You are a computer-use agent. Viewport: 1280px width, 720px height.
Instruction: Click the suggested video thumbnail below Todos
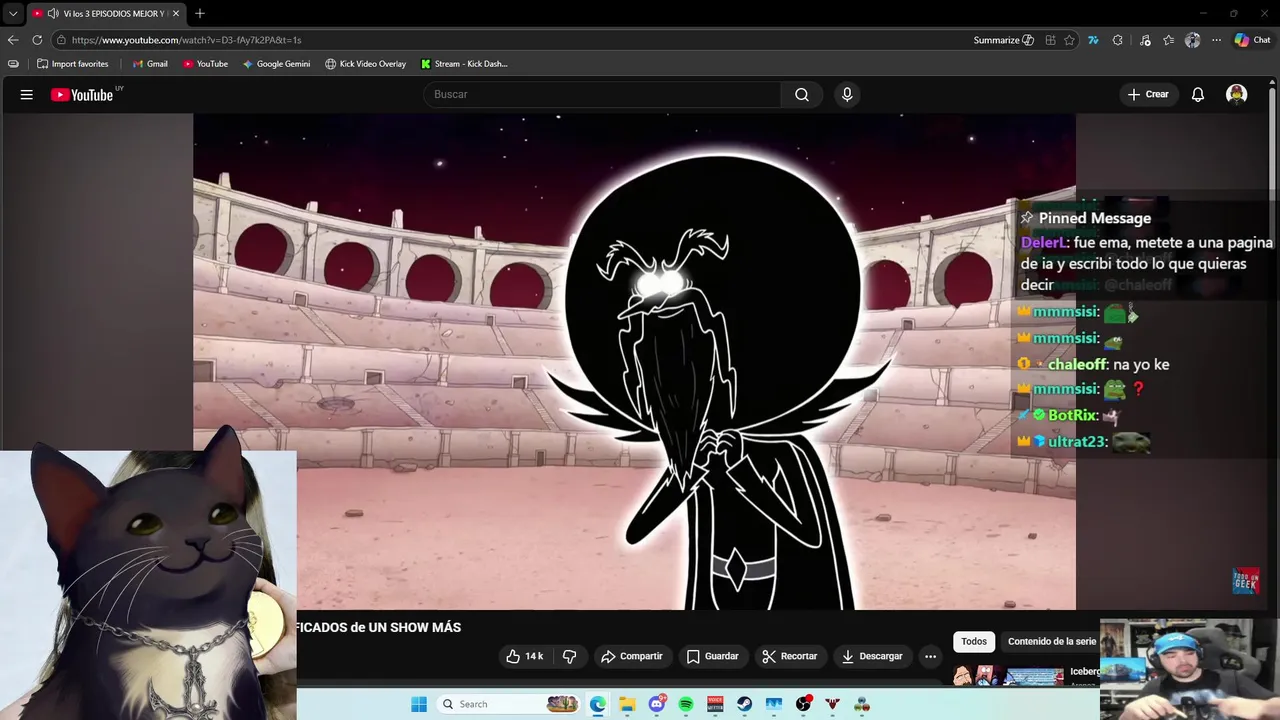click(x=1008, y=676)
